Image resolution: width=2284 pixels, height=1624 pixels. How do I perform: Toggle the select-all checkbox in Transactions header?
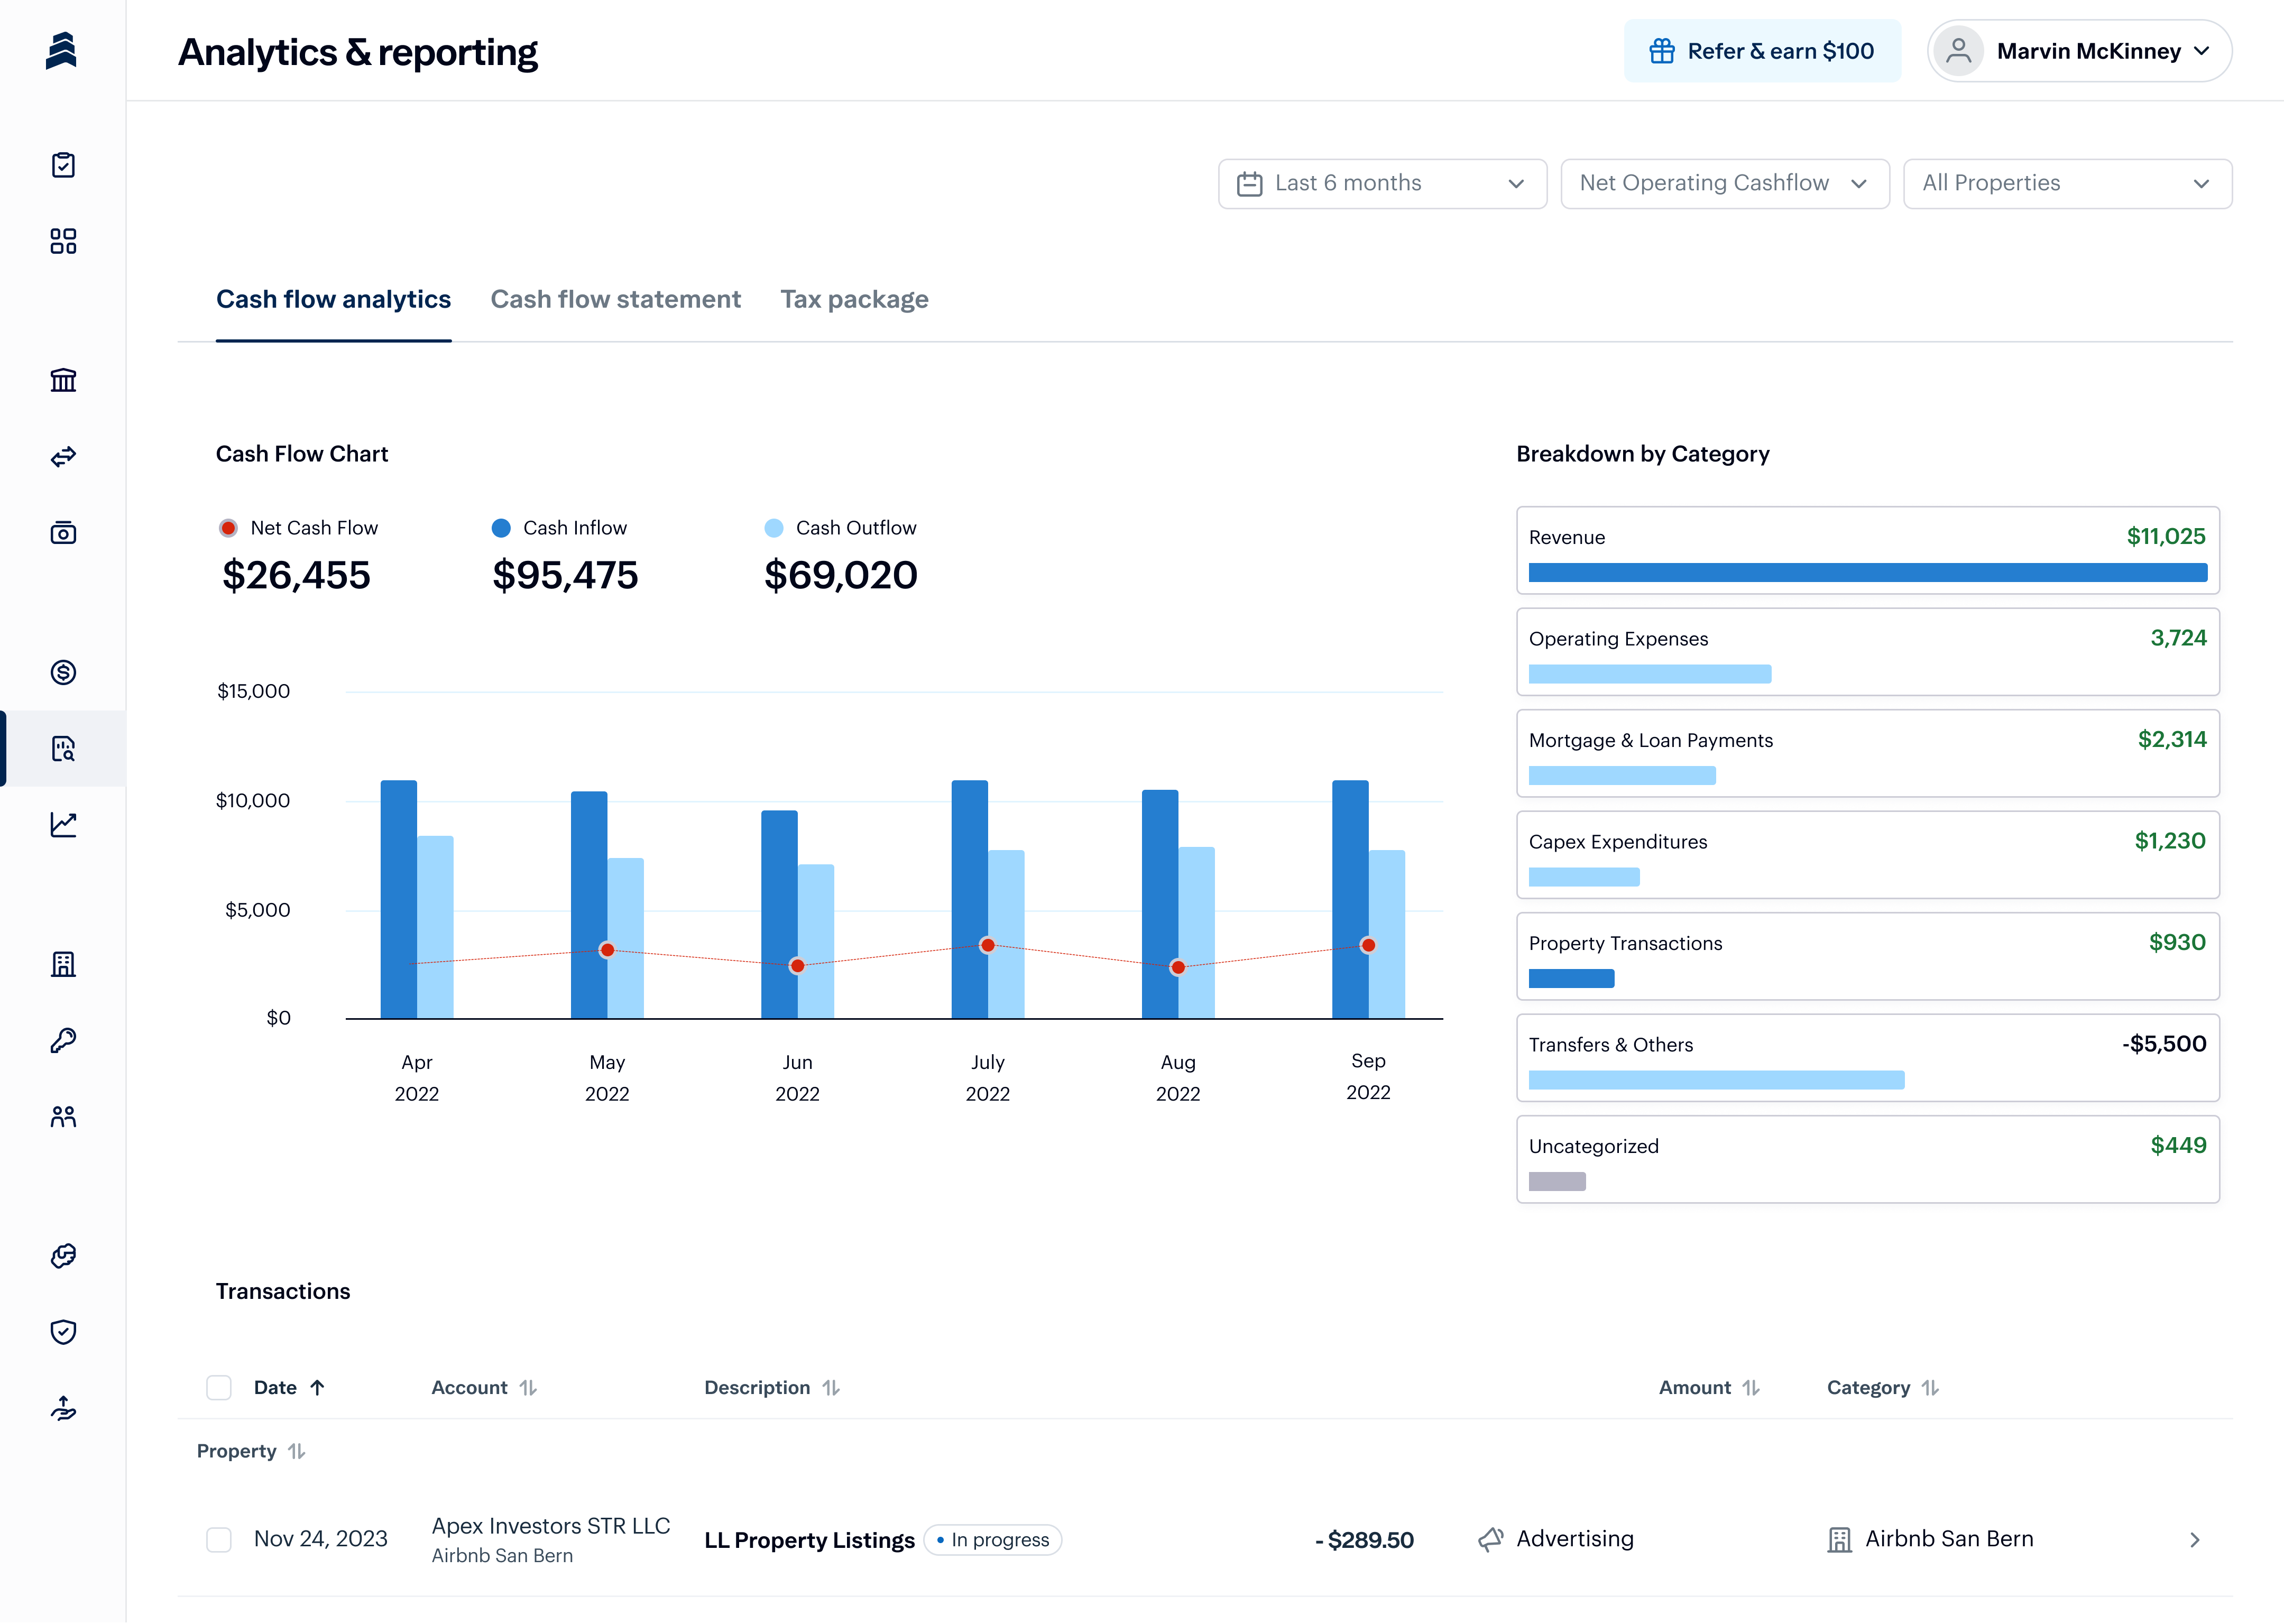click(219, 1388)
